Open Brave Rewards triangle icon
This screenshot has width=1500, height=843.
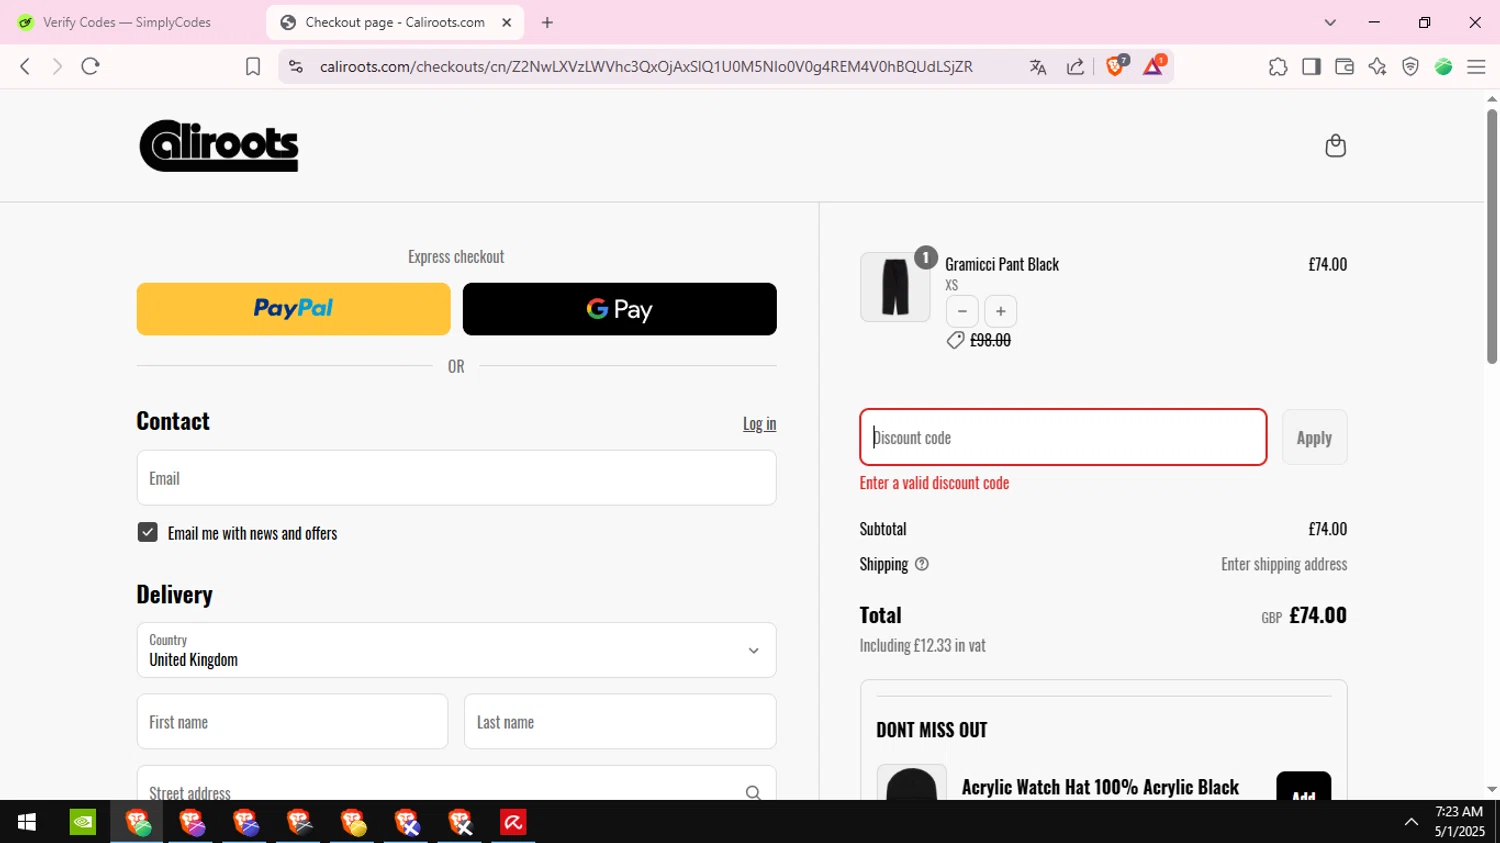tap(1153, 66)
